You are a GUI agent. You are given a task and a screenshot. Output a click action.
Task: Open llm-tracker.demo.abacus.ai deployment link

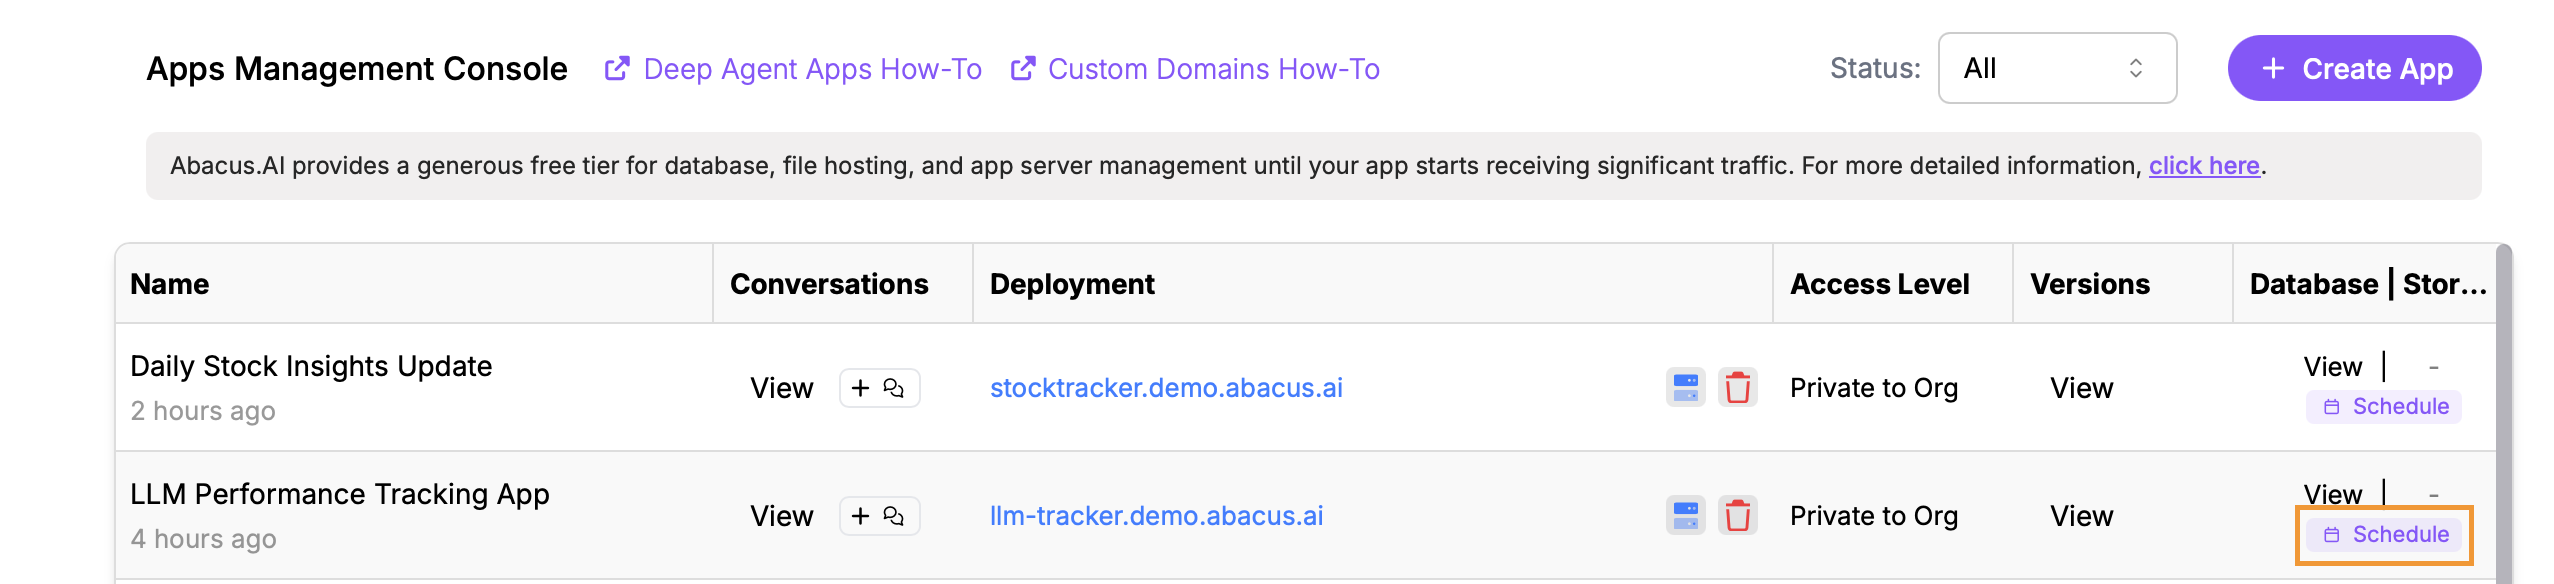click(1156, 516)
